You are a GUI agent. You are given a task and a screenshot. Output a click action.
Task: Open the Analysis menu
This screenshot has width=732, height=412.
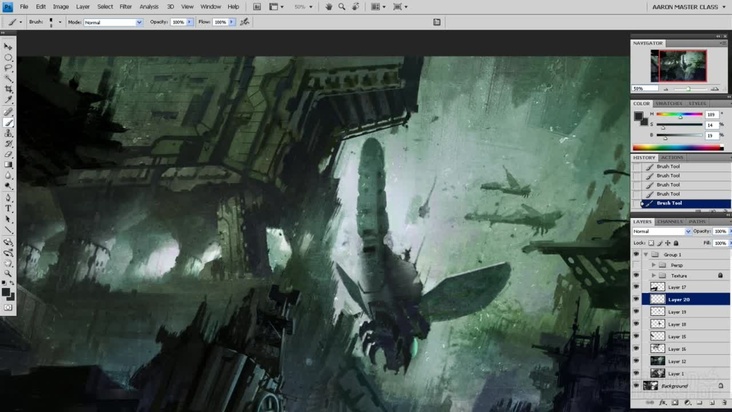pos(149,7)
